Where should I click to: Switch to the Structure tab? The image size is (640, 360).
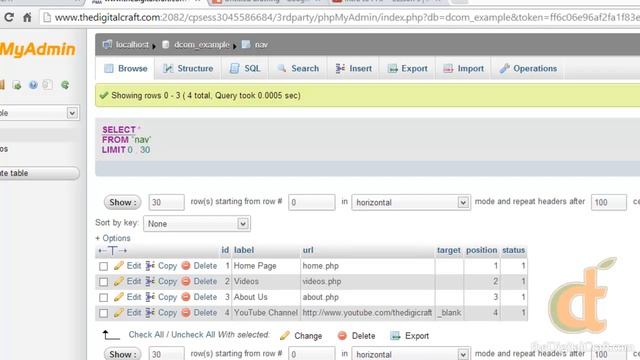tap(188, 69)
